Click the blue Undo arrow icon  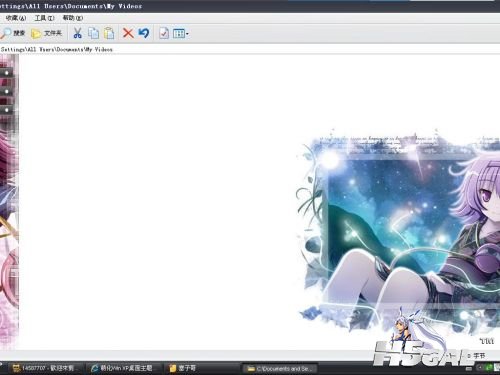pyautogui.click(x=144, y=33)
